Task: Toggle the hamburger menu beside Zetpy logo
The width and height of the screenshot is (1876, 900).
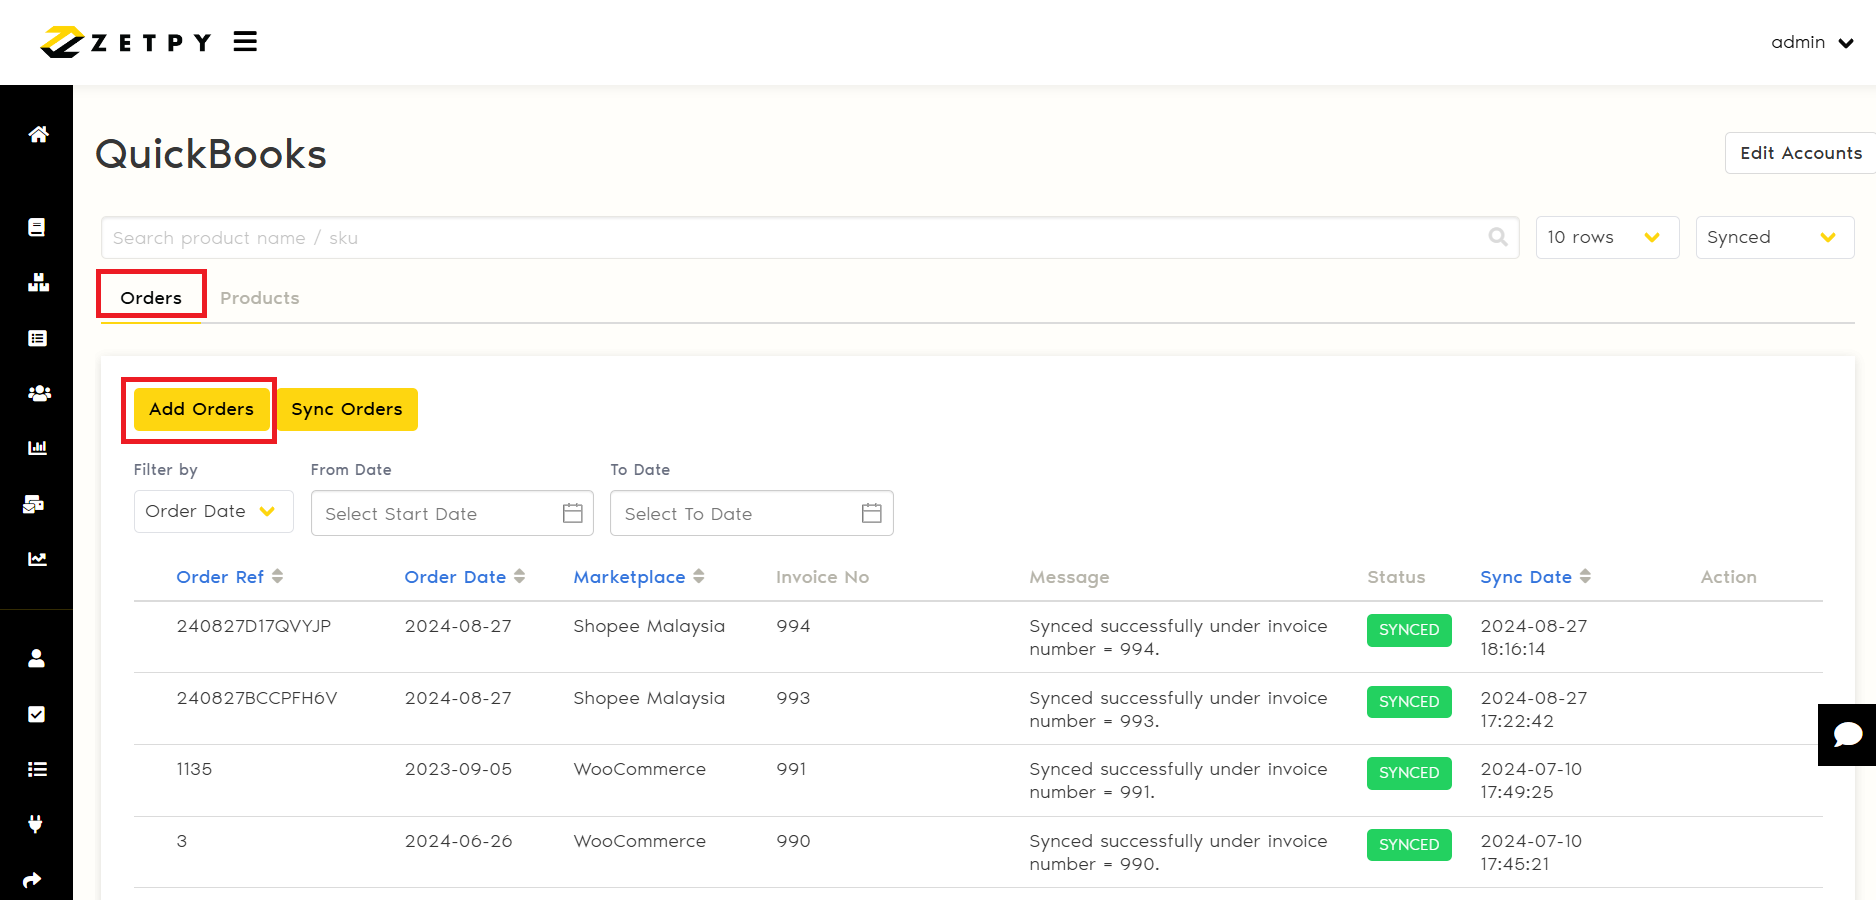Action: coord(245,41)
